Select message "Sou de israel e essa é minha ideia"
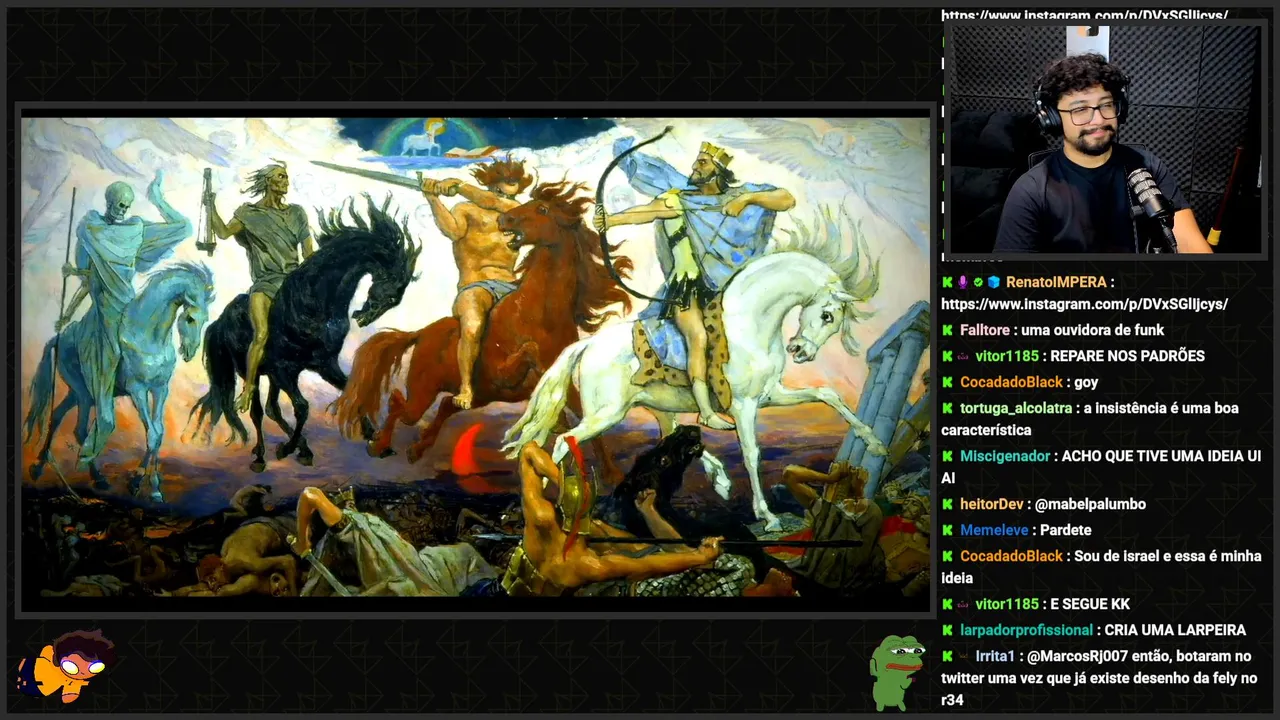The image size is (1280, 720). [x=1101, y=567]
